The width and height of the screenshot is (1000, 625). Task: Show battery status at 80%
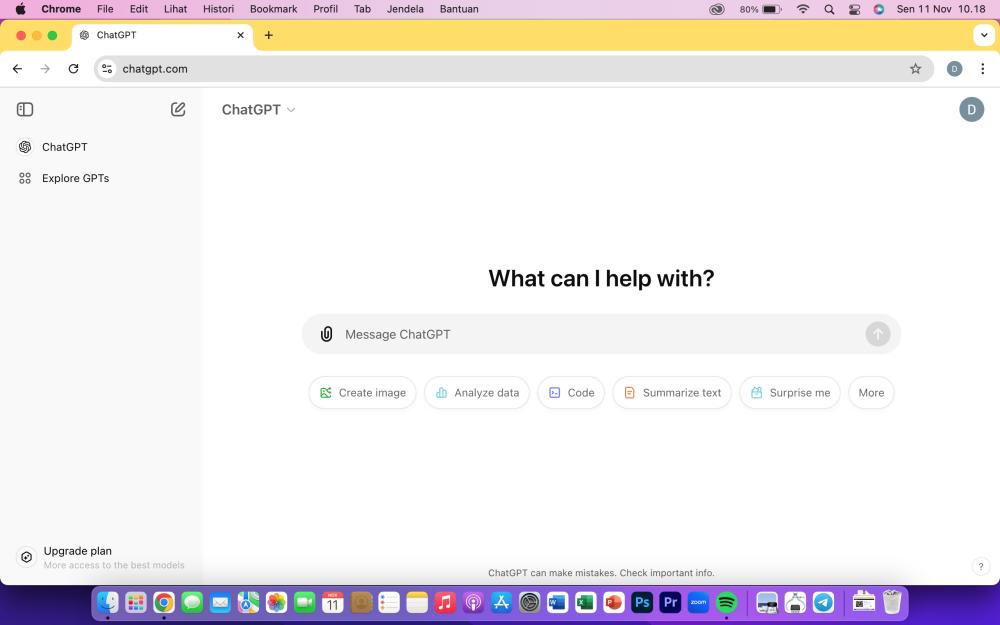coord(760,9)
